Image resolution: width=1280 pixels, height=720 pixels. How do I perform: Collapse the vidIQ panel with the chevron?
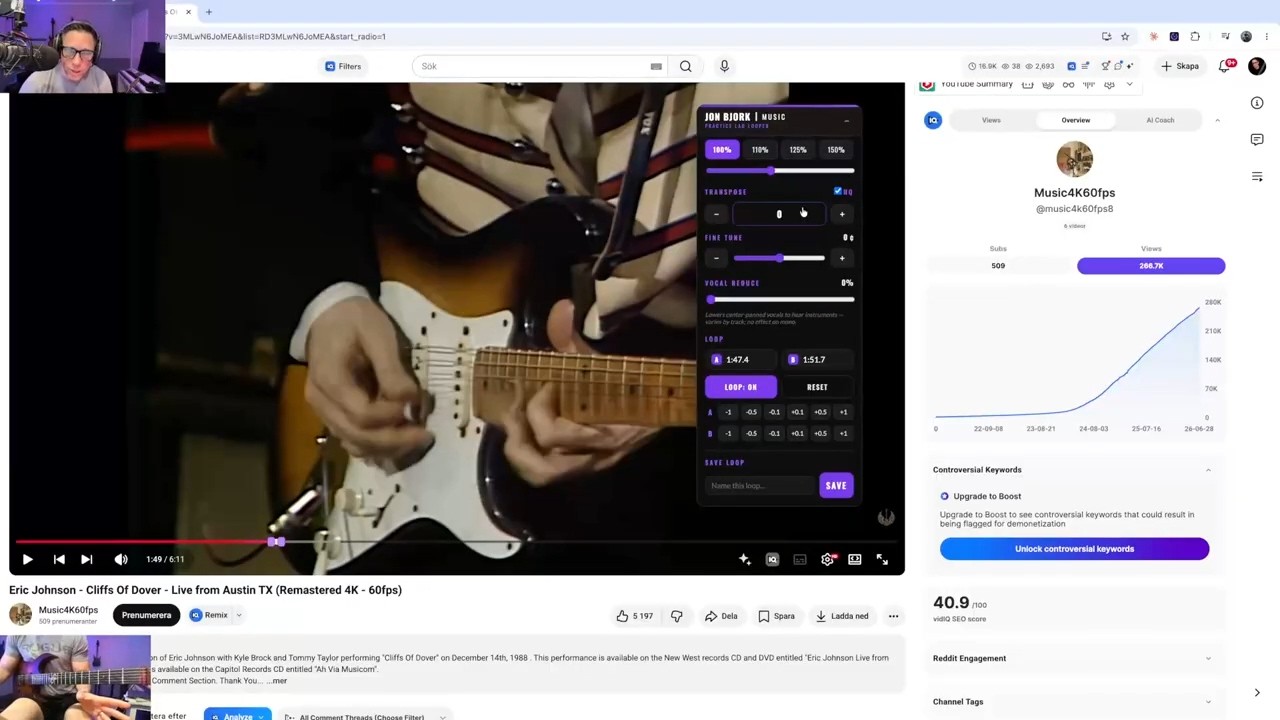pos(1217,120)
